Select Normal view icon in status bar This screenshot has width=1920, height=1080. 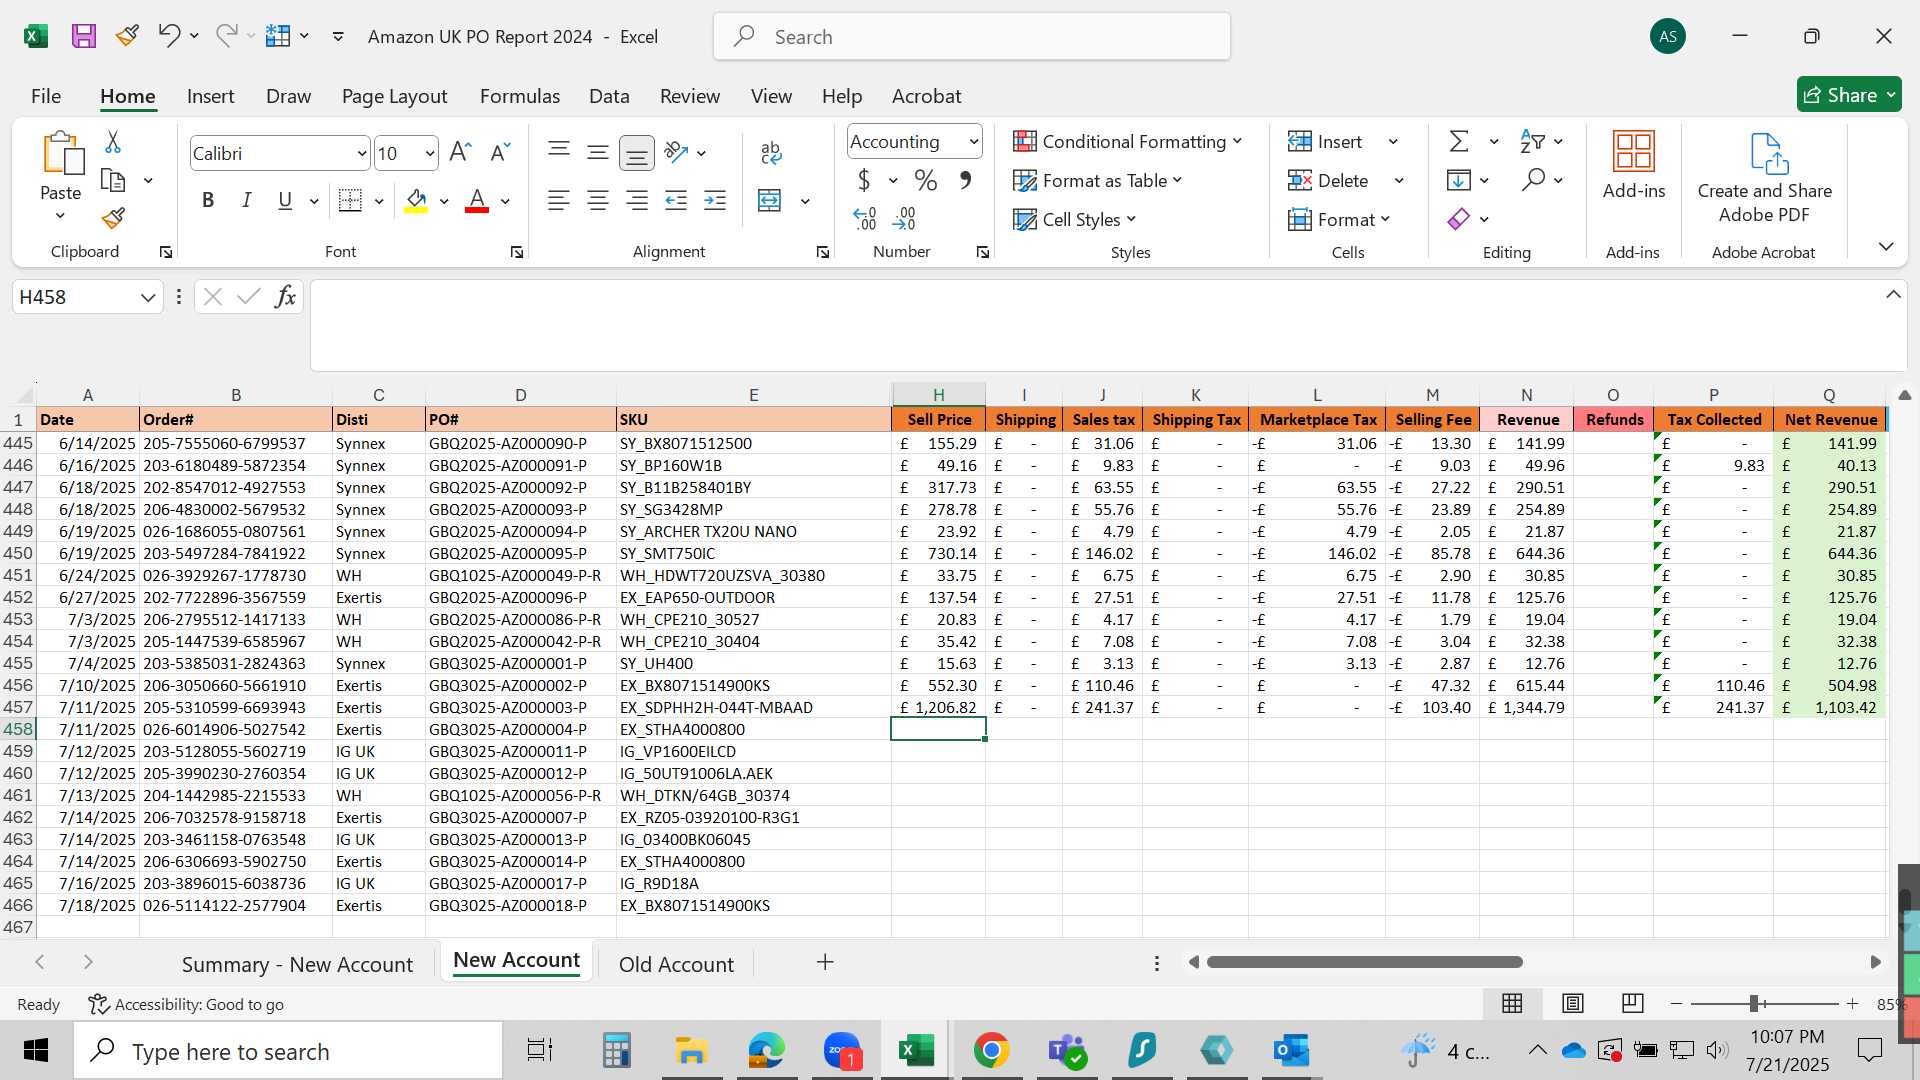coord(1512,1003)
